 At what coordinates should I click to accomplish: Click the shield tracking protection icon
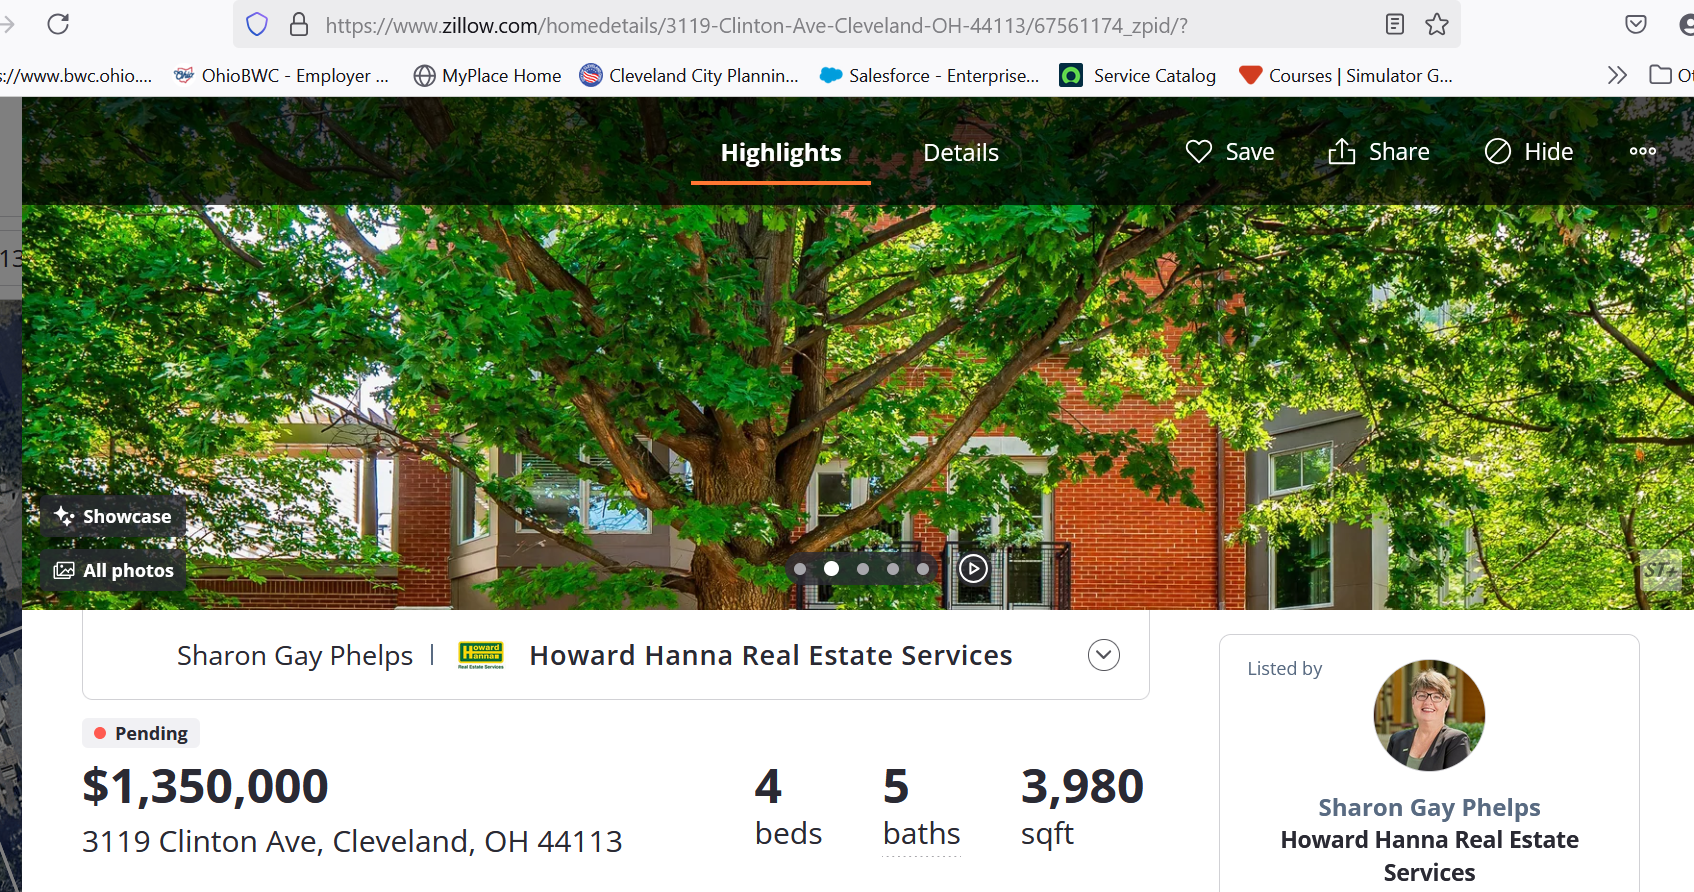click(257, 25)
